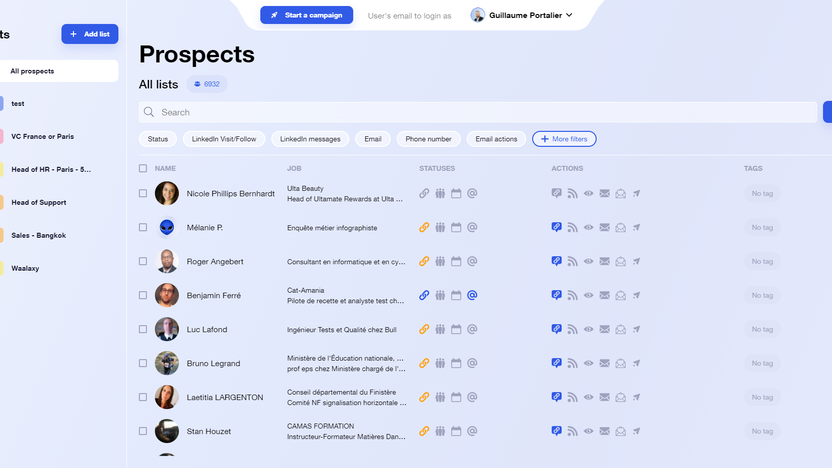Click the paper plane icon in Mélanie P. row
The width and height of the screenshot is (832, 468).
click(x=636, y=228)
